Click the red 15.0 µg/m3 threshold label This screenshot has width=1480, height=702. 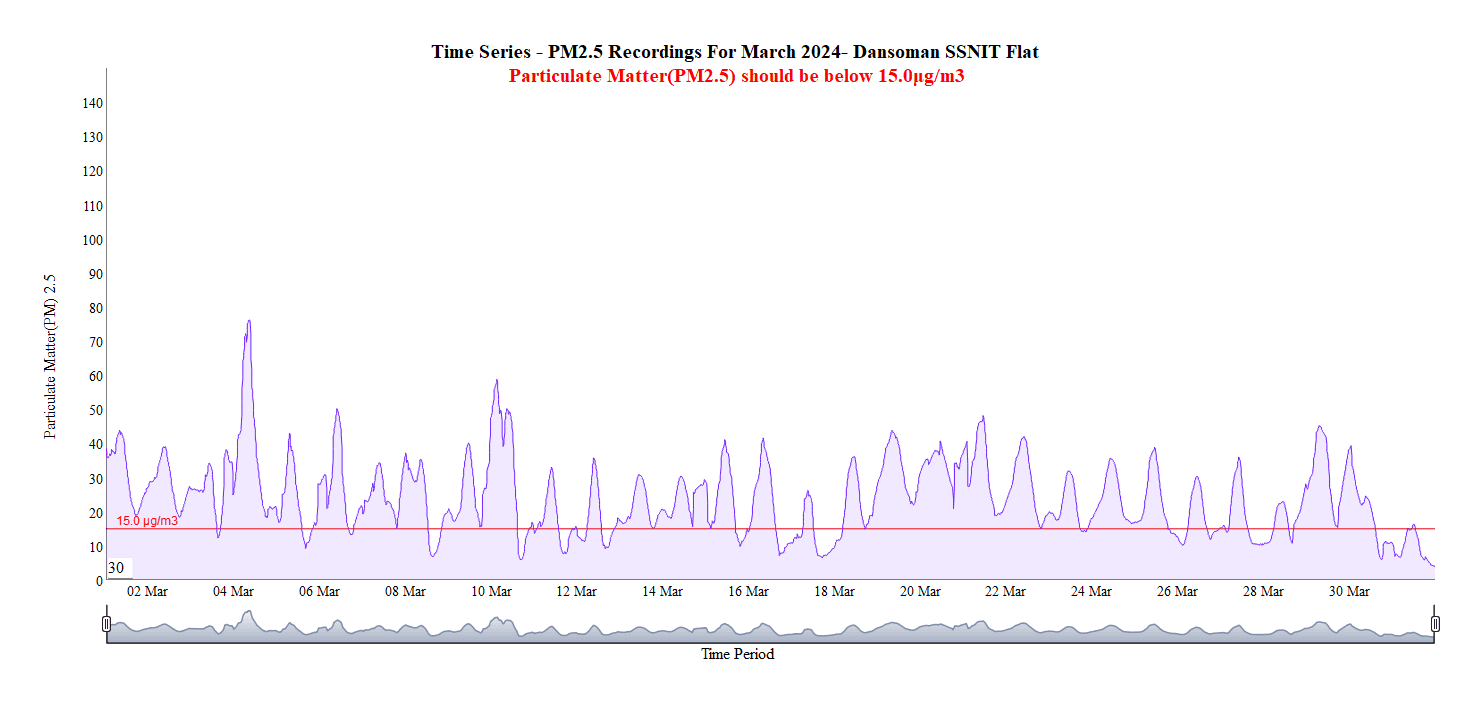tap(147, 521)
